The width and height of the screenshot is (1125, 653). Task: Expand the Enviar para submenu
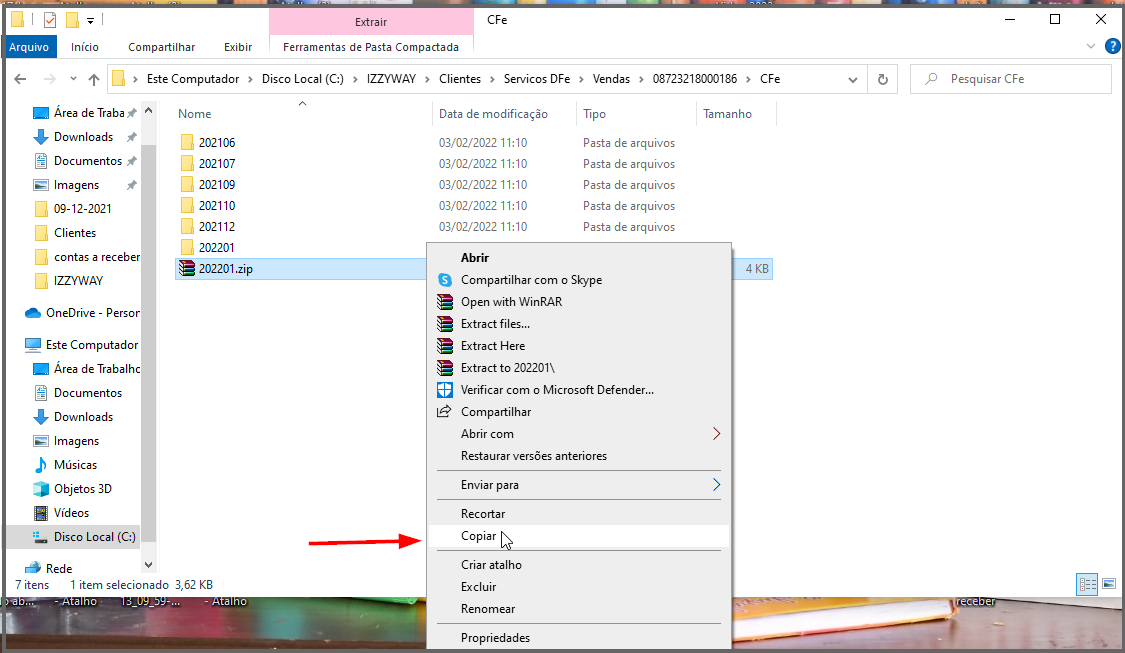pyautogui.click(x=716, y=485)
